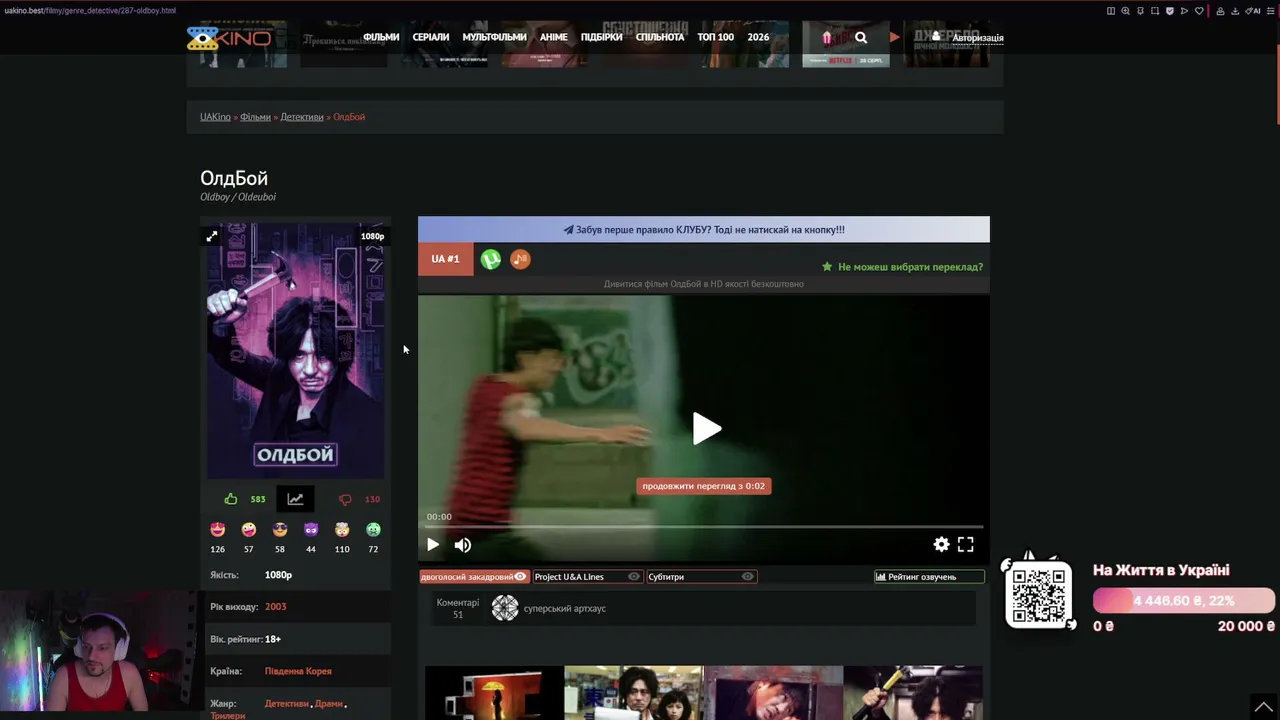This screenshot has height=720, width=1280.
Task: Open video player settings gear
Action: (941, 544)
